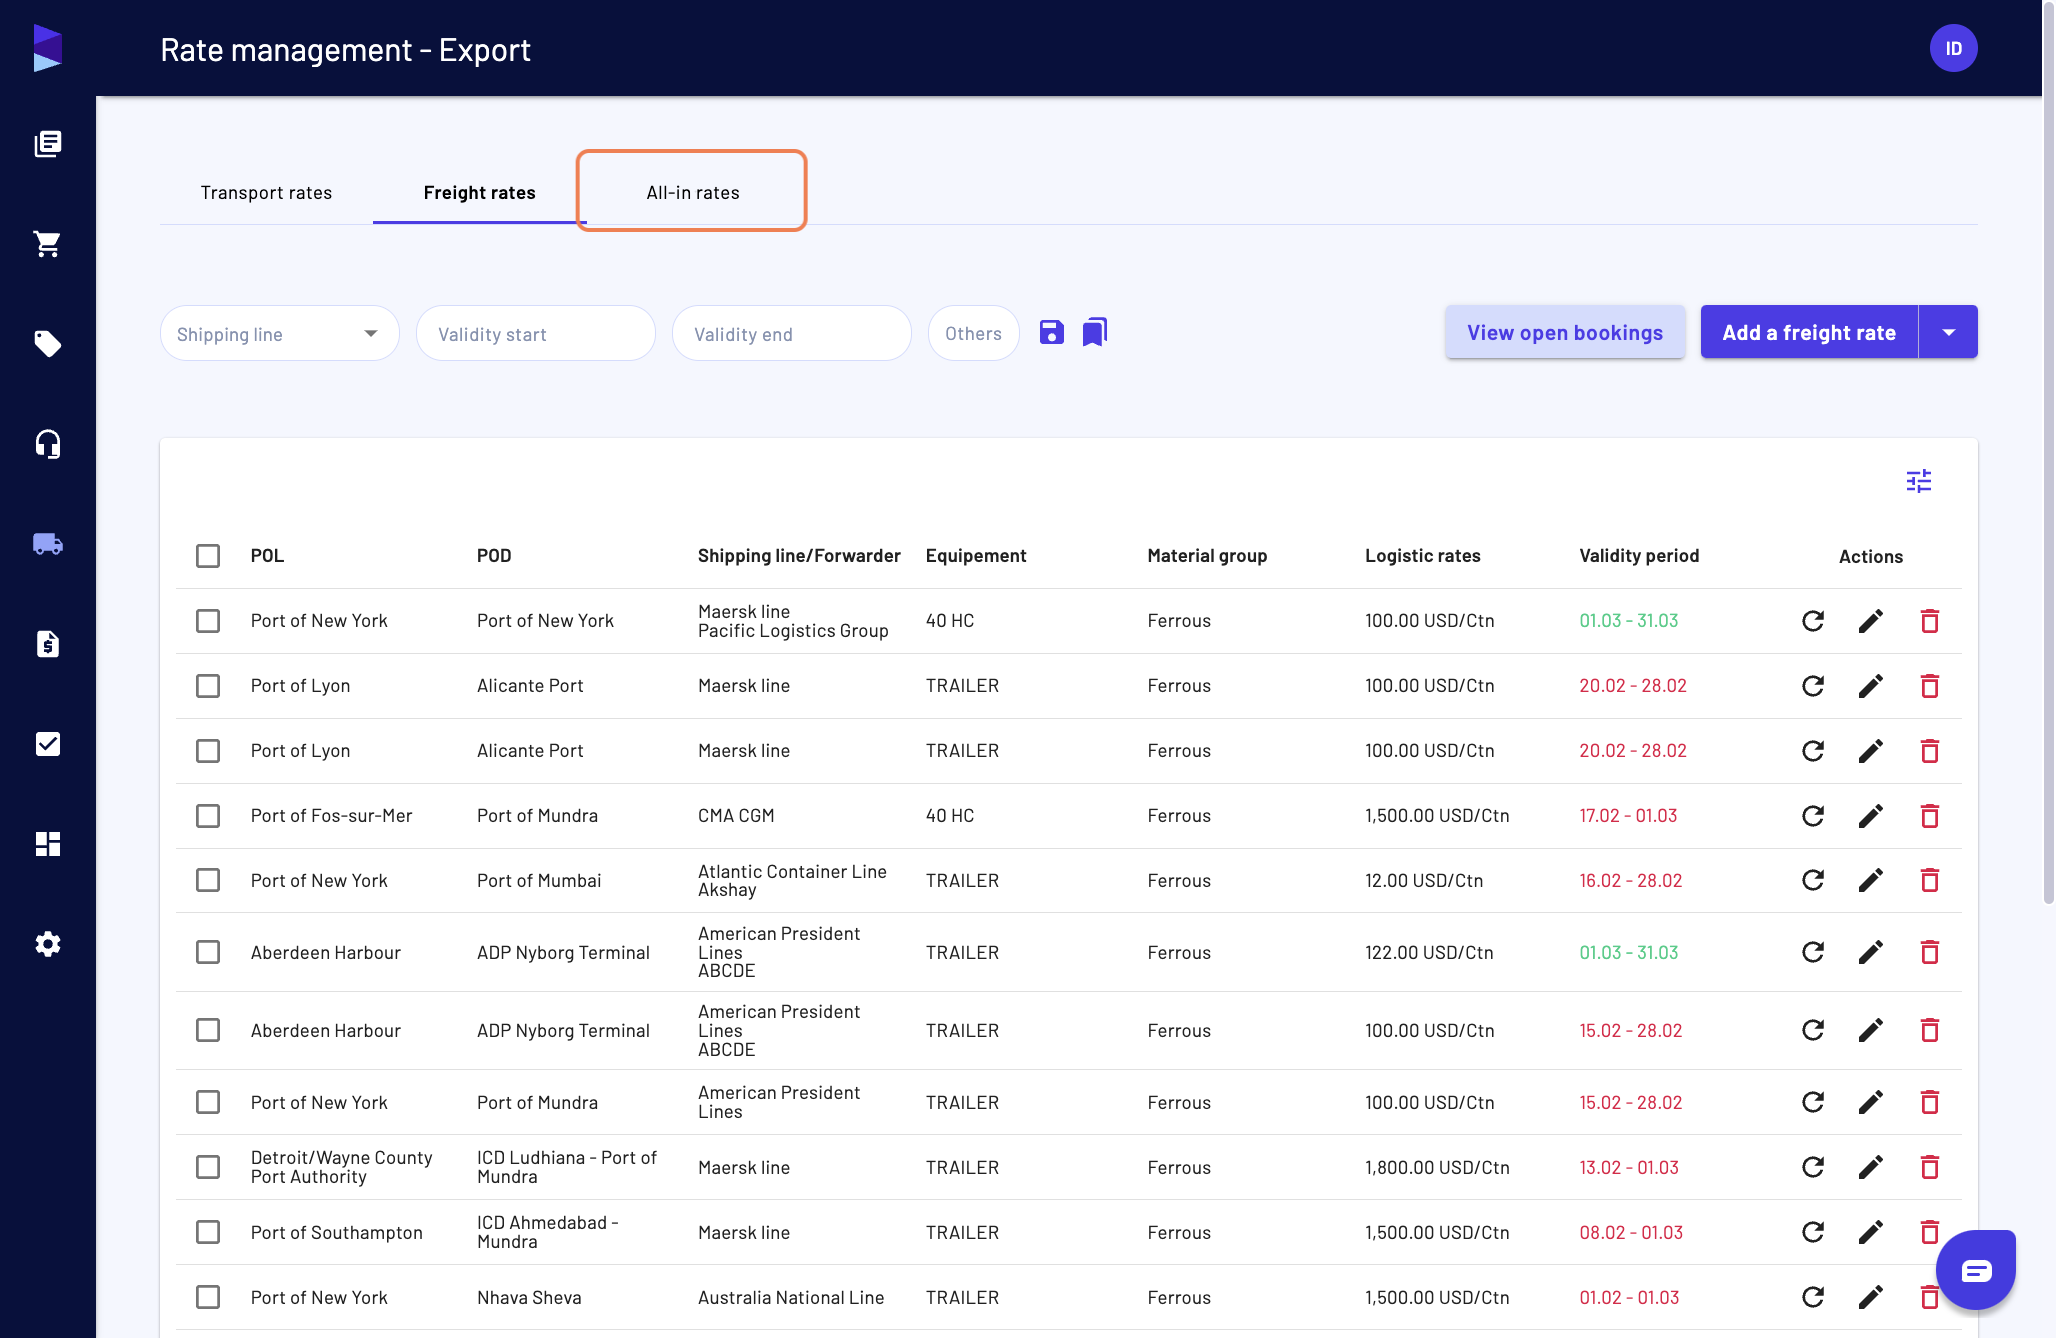This screenshot has height=1338, width=2056.
Task: Open the library icon in sidebar
Action: click(x=48, y=144)
